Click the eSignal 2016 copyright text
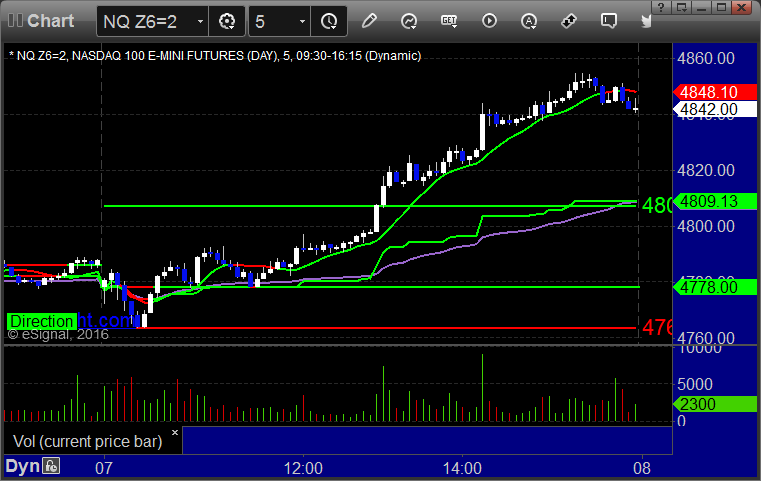 coord(58,334)
